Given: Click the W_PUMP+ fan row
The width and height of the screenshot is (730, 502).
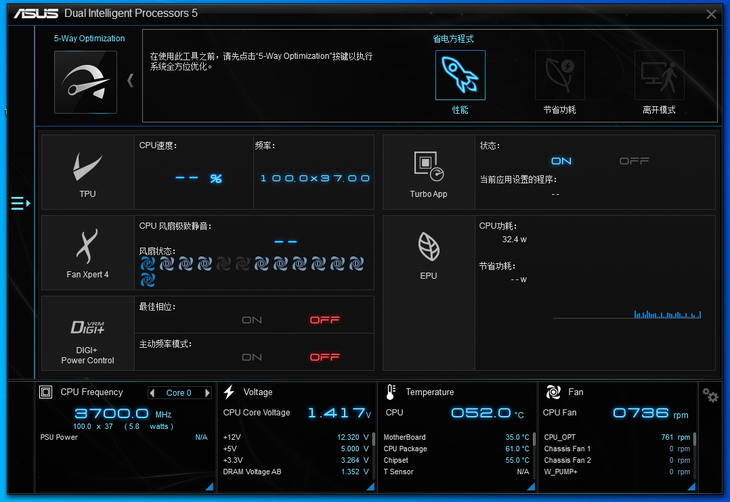Looking at the screenshot, I should pyautogui.click(x=617, y=472).
